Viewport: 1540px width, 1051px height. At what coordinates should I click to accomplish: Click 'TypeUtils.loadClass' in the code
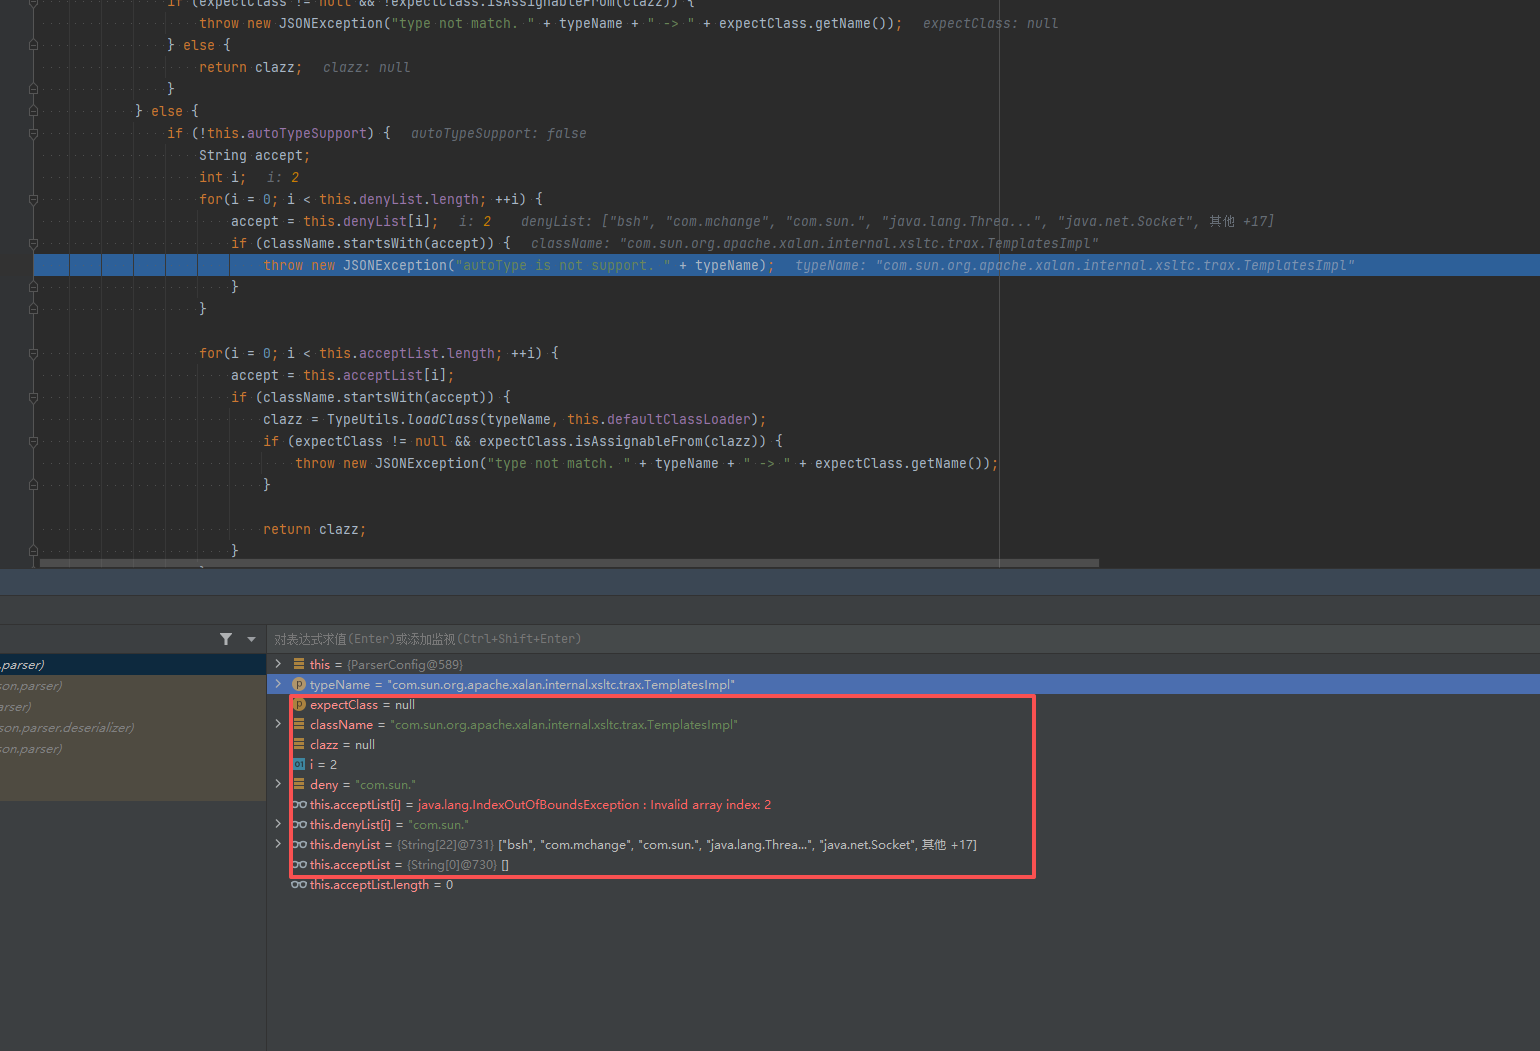[x=403, y=419]
